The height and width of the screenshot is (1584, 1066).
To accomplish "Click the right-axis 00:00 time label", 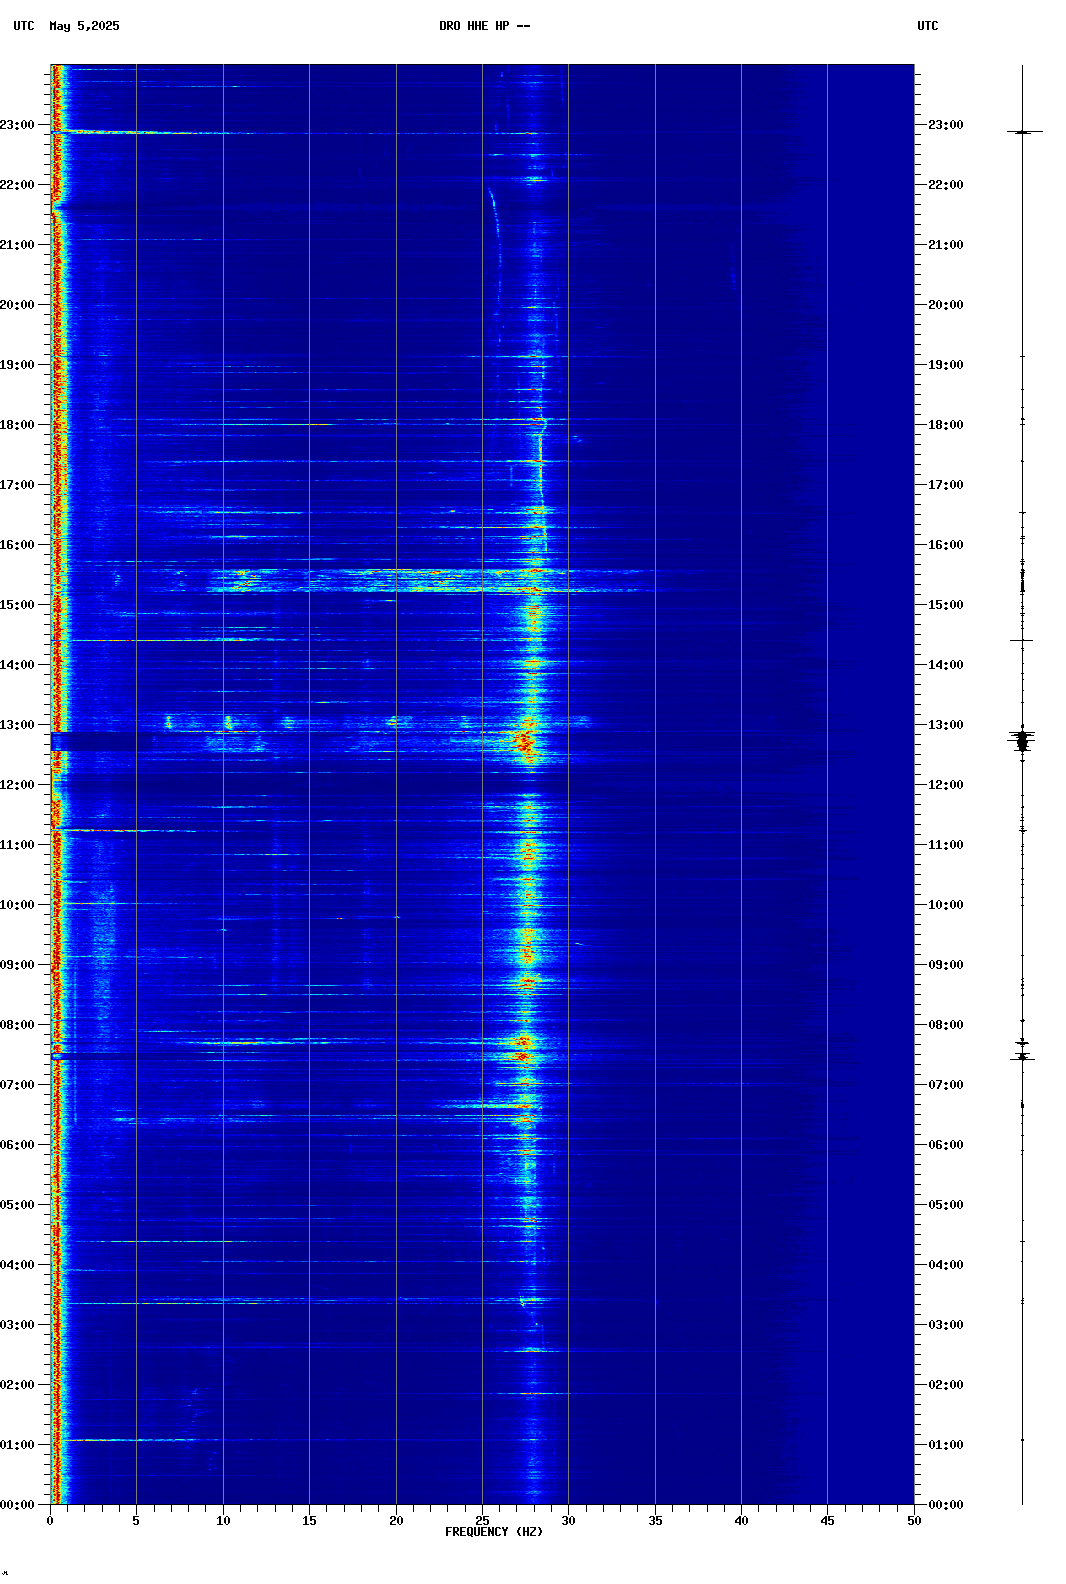I will [x=946, y=1505].
